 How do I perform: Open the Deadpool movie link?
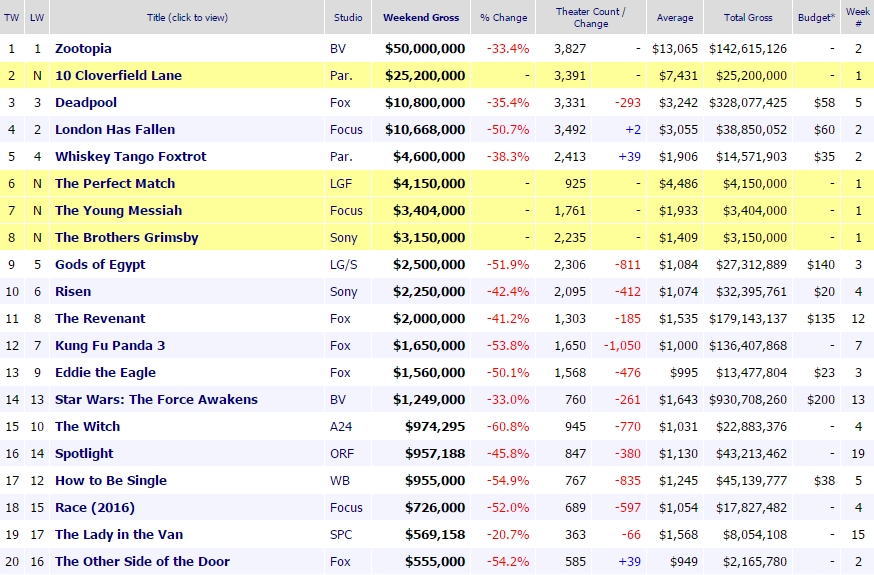tap(86, 103)
